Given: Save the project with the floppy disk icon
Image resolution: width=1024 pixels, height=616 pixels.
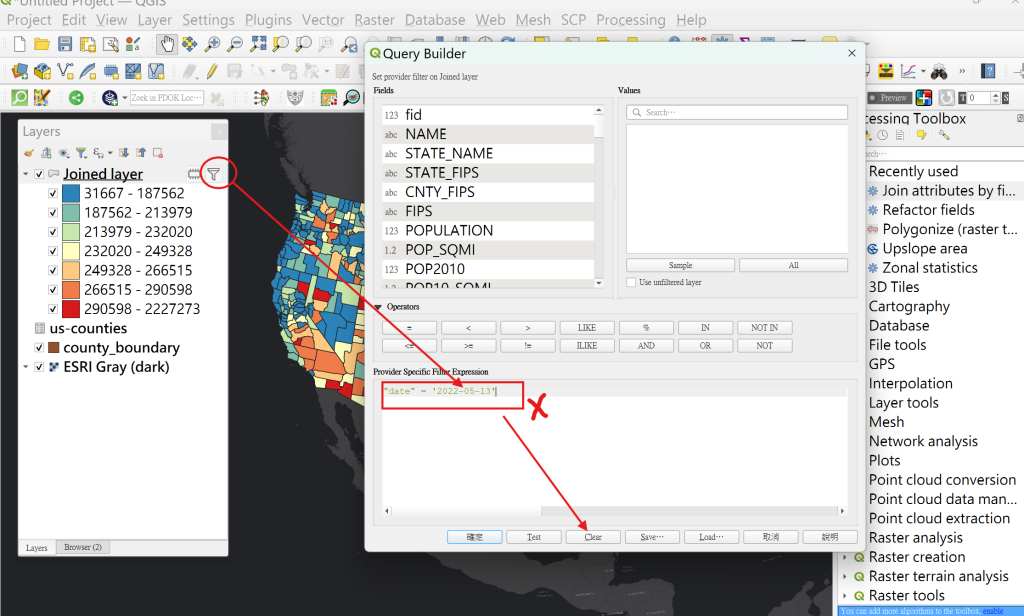Looking at the screenshot, I should point(65,44).
